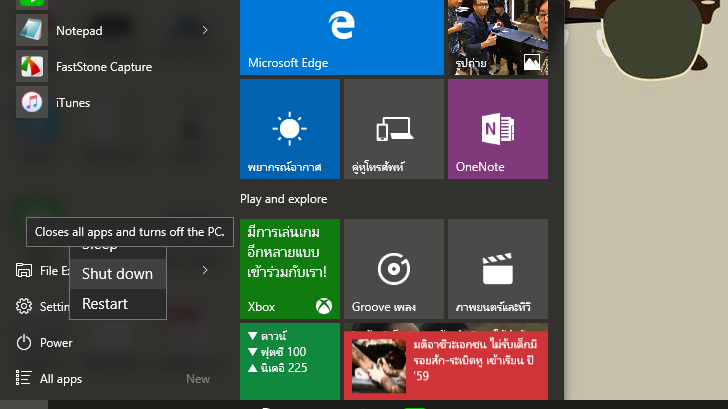This screenshot has height=409, width=728.
Task: Open the Groove เพลง music tile
Action: [394, 269]
